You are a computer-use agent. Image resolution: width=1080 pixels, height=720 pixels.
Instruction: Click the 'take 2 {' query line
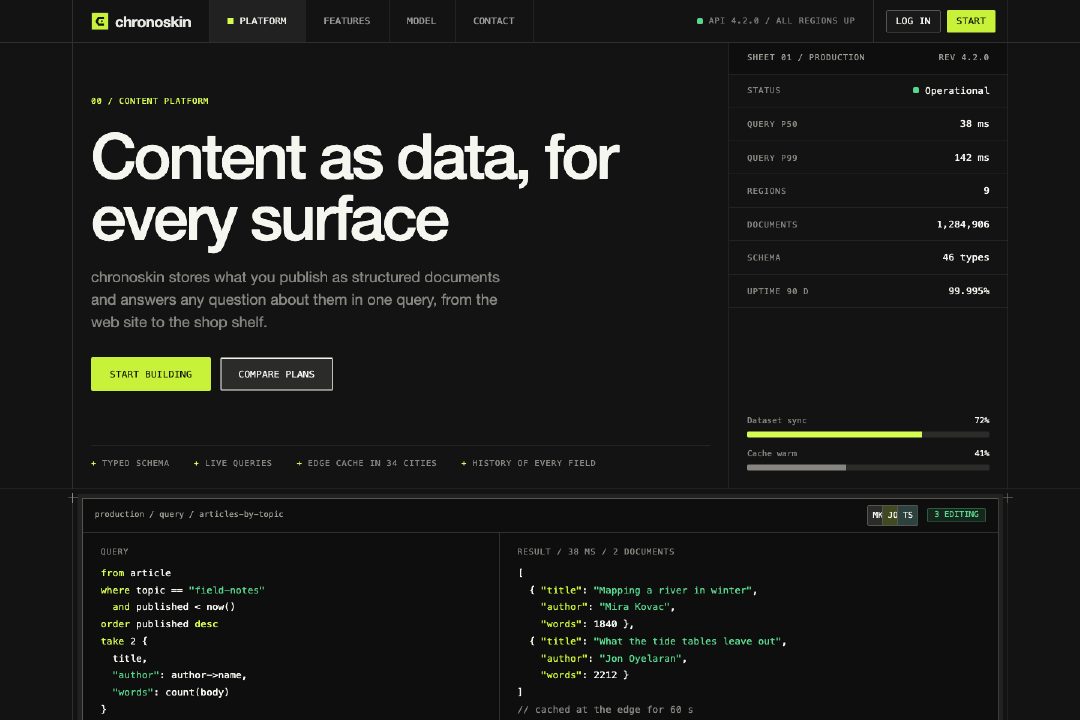[124, 641]
